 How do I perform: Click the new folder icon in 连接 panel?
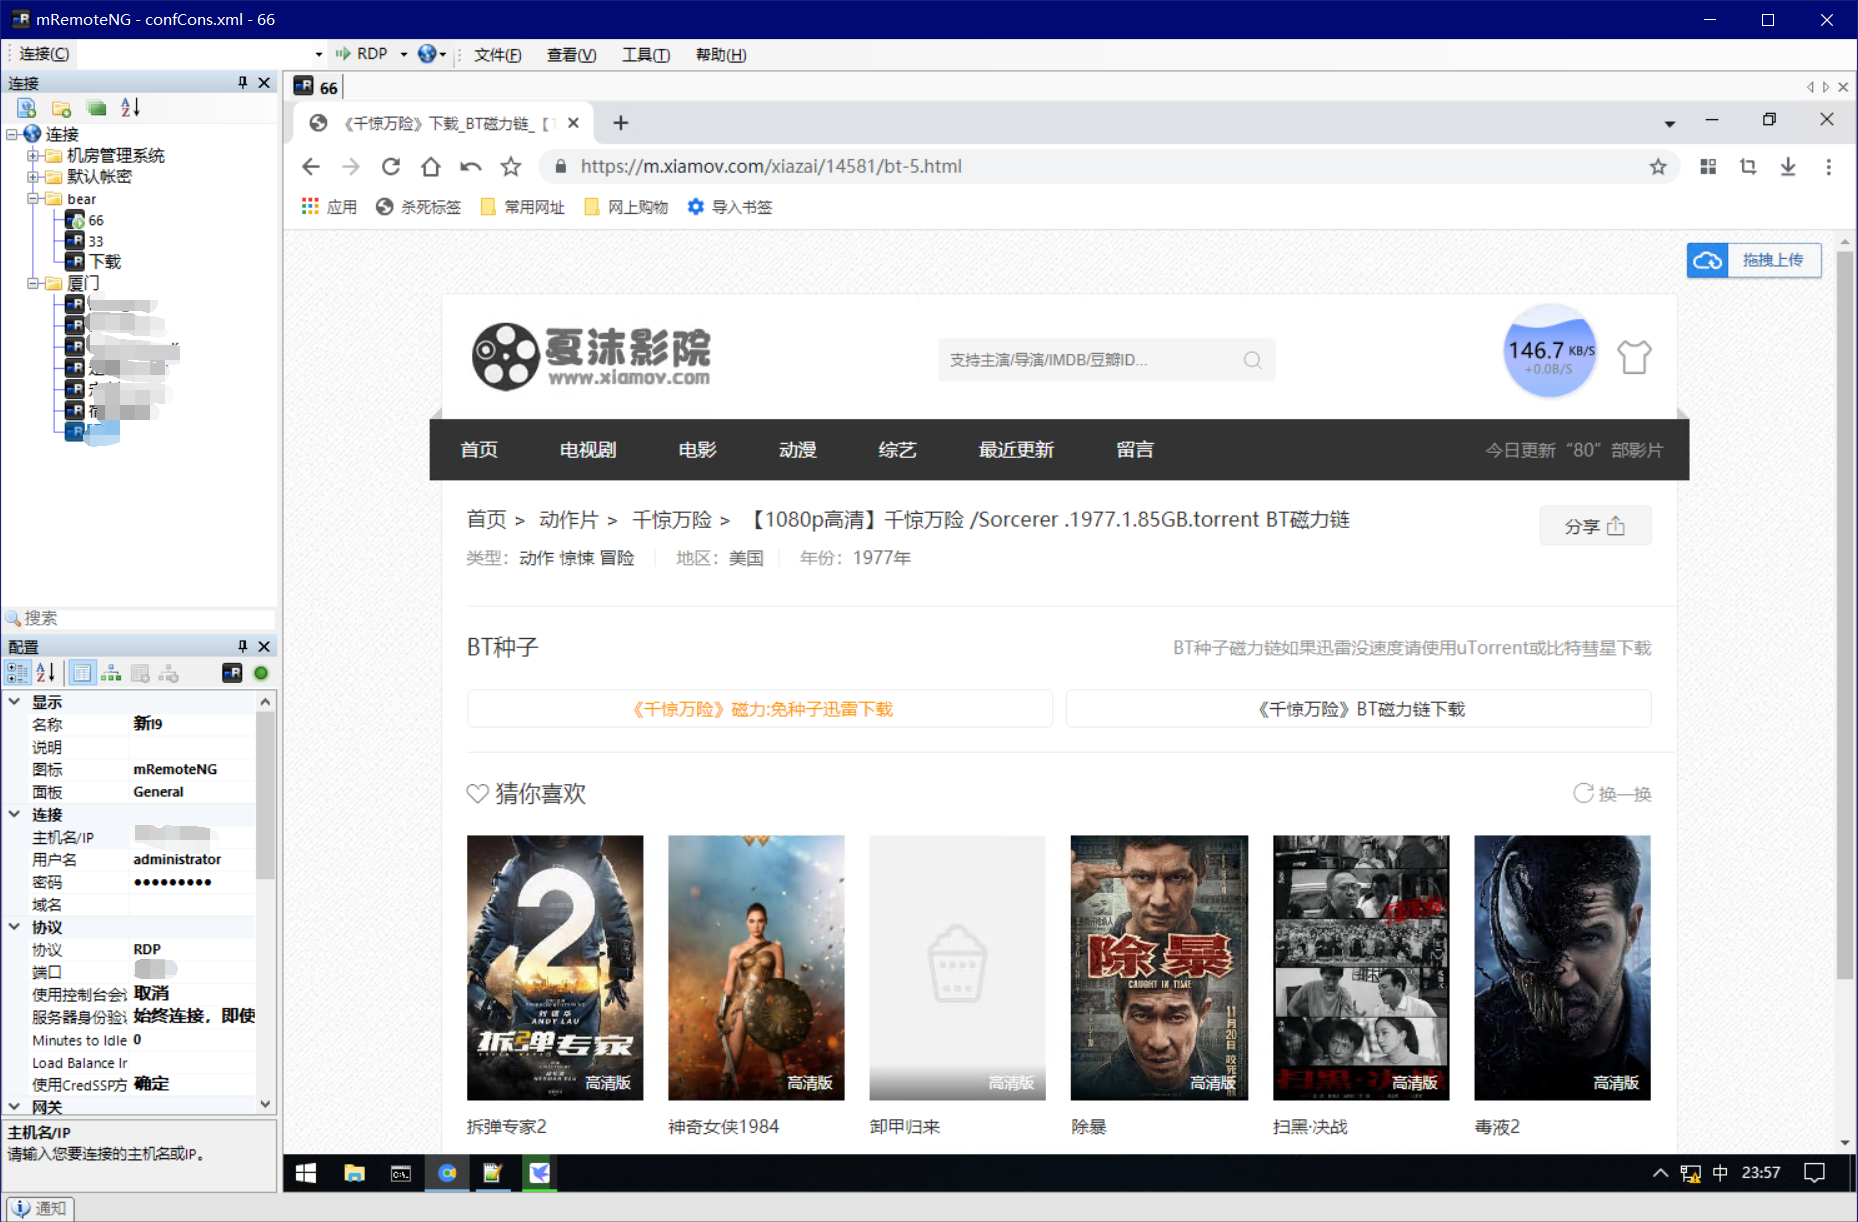click(61, 108)
